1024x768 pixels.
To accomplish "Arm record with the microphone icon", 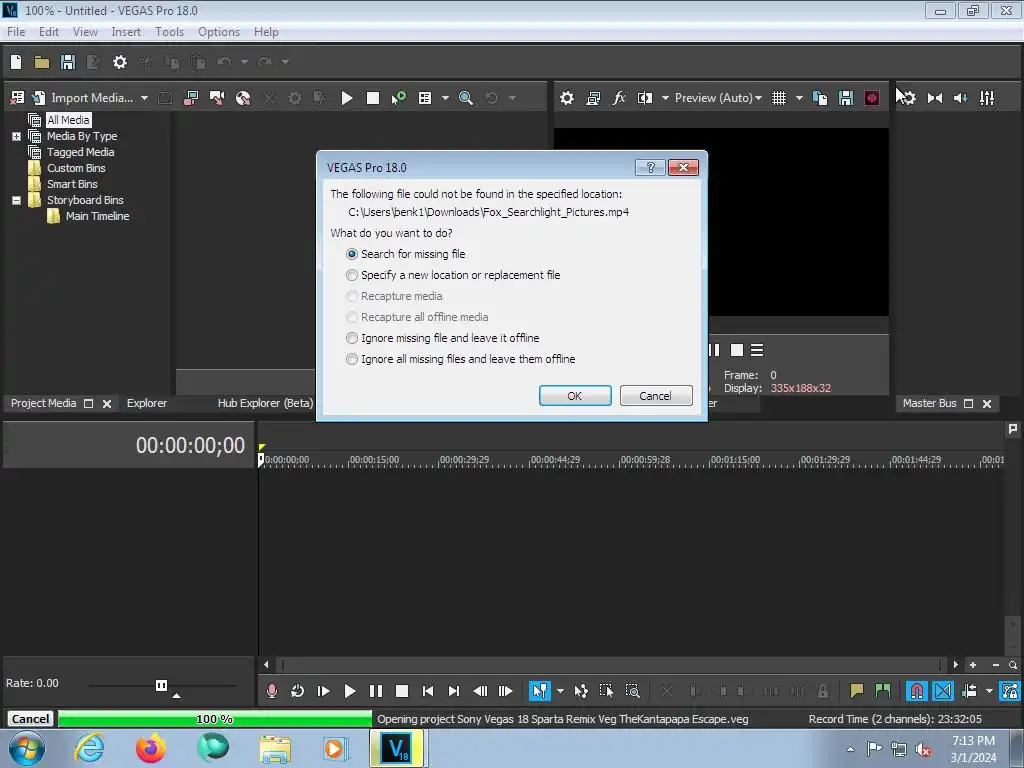I will (272, 691).
